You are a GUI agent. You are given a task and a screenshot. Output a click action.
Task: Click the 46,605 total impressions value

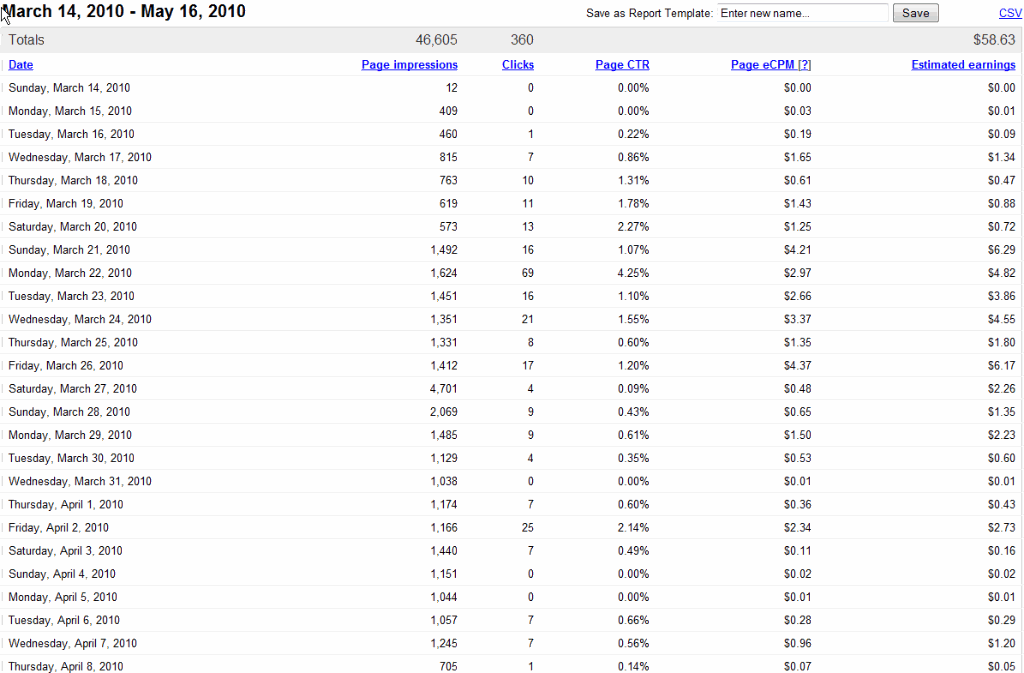436,40
